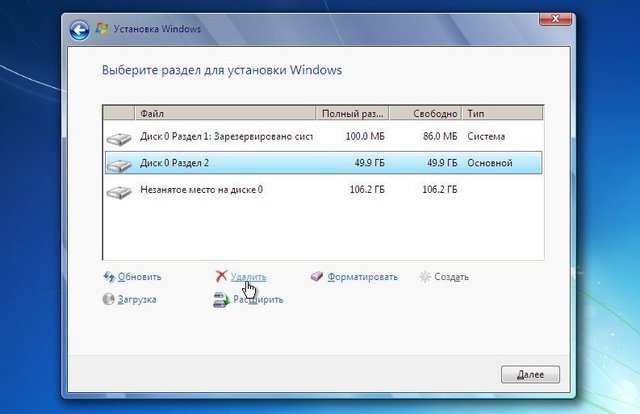Screen dimensions: 640x414
Task: Click the Далее button
Action: click(530, 374)
